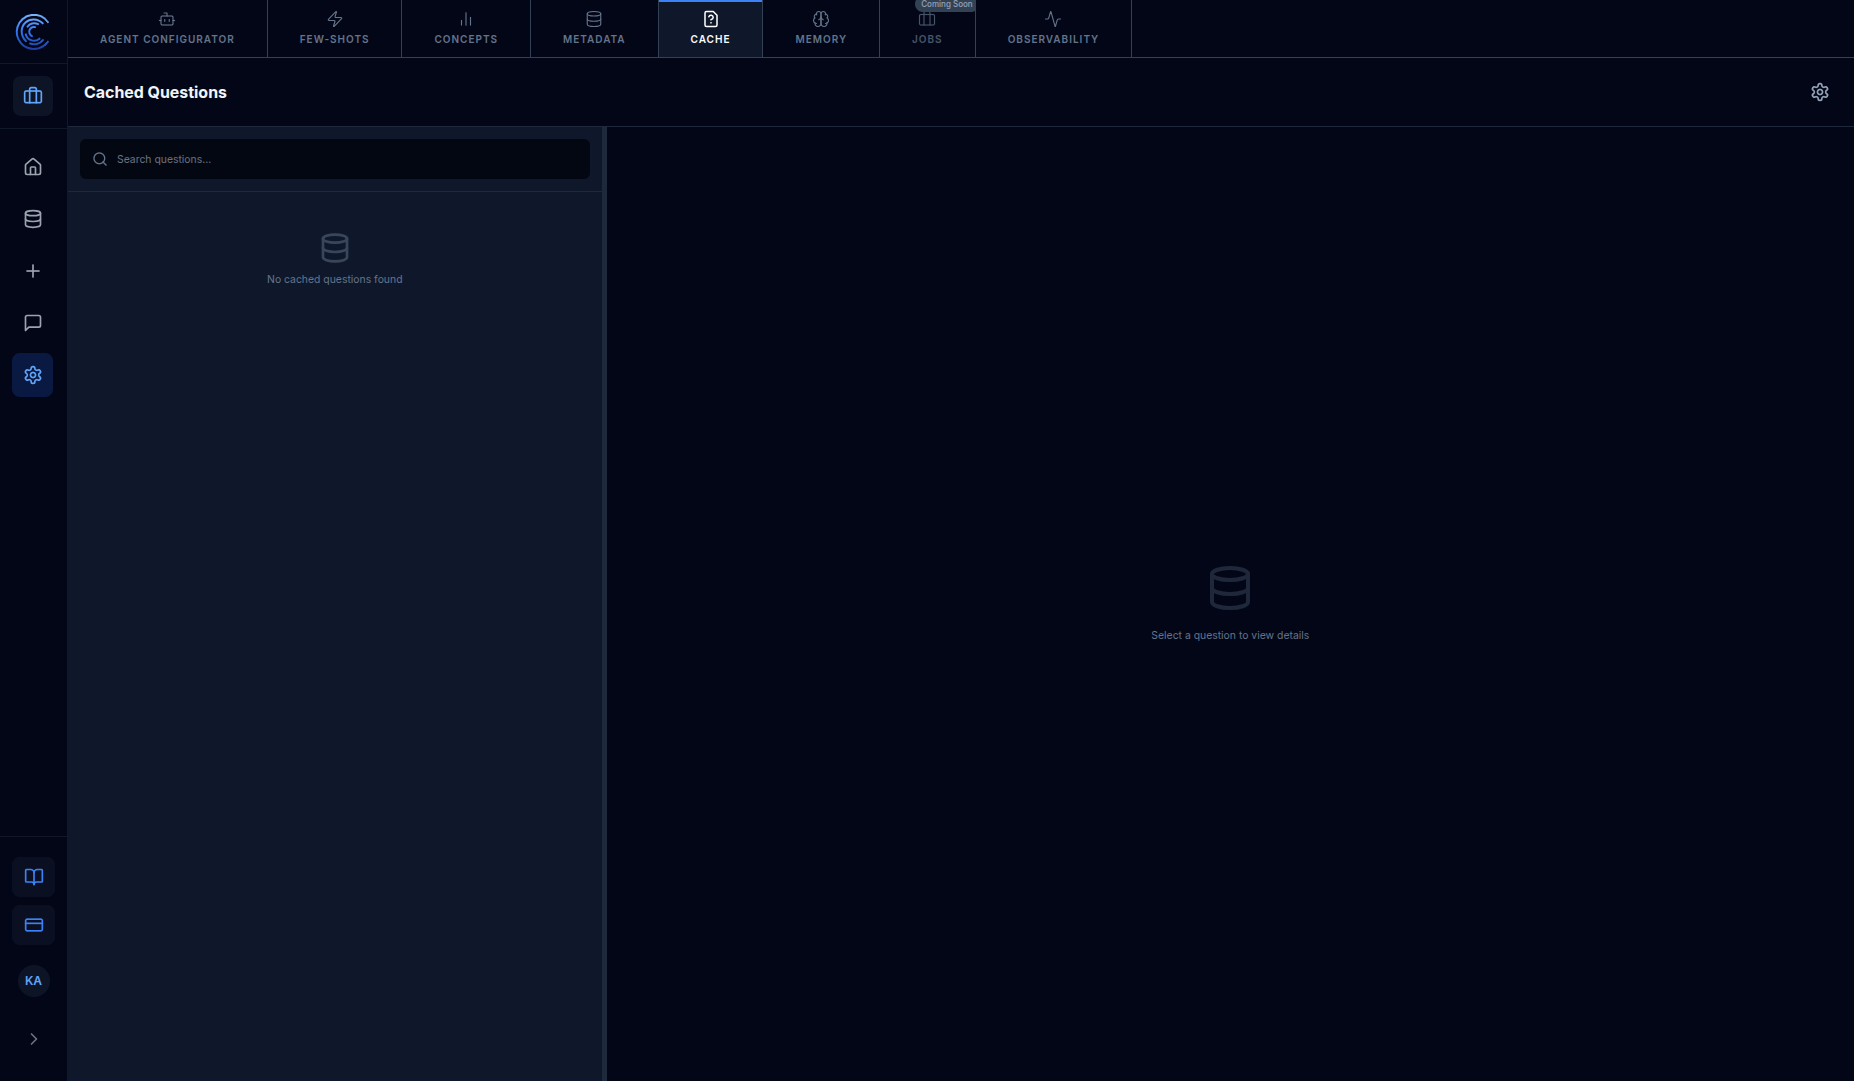The image size is (1854, 1081).
Task: Click 'No cached questions found' text
Action: pos(335,279)
